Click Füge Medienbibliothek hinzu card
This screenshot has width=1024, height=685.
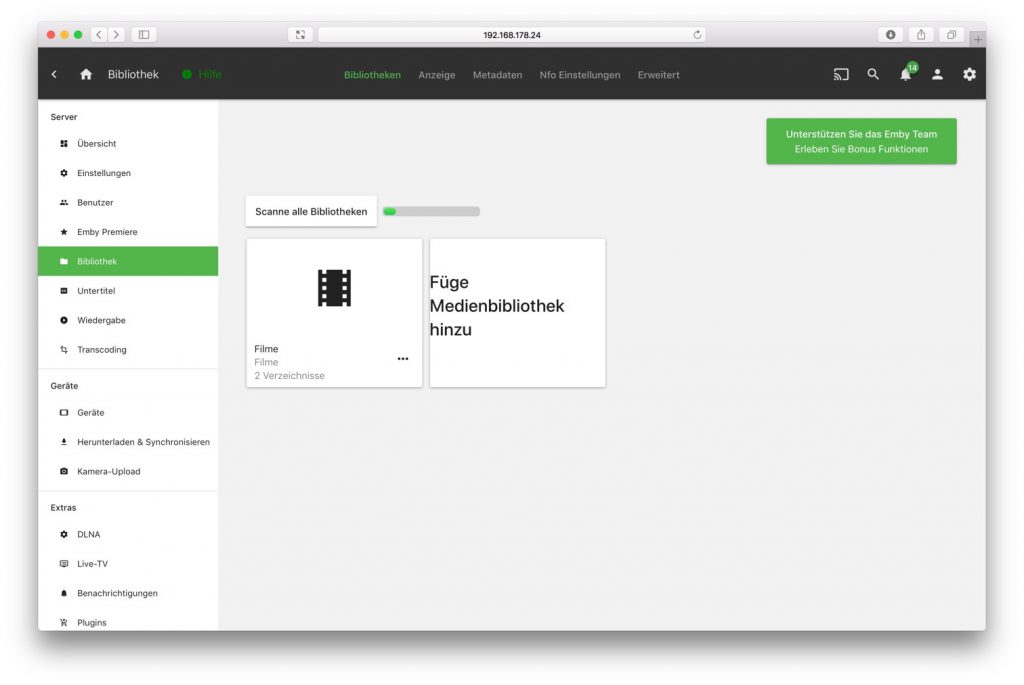pyautogui.click(x=517, y=313)
